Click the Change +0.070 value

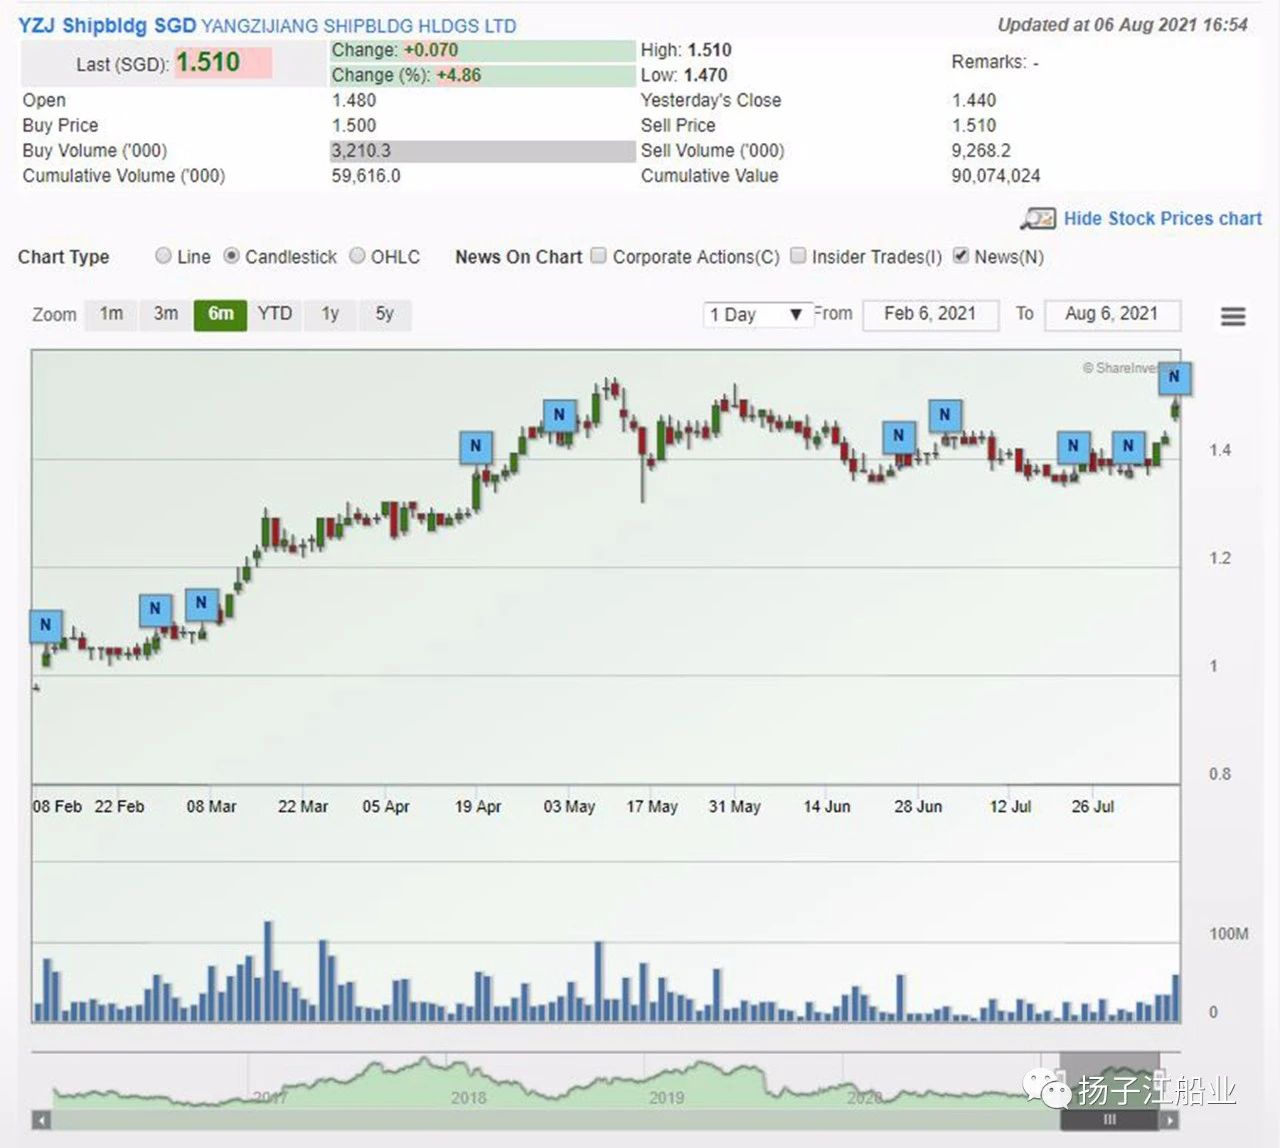click(x=431, y=50)
